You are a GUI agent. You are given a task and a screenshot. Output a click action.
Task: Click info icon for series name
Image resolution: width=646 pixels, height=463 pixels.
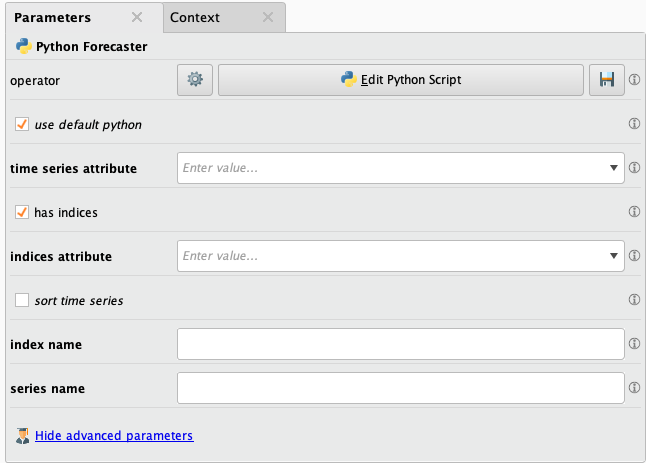coord(634,388)
